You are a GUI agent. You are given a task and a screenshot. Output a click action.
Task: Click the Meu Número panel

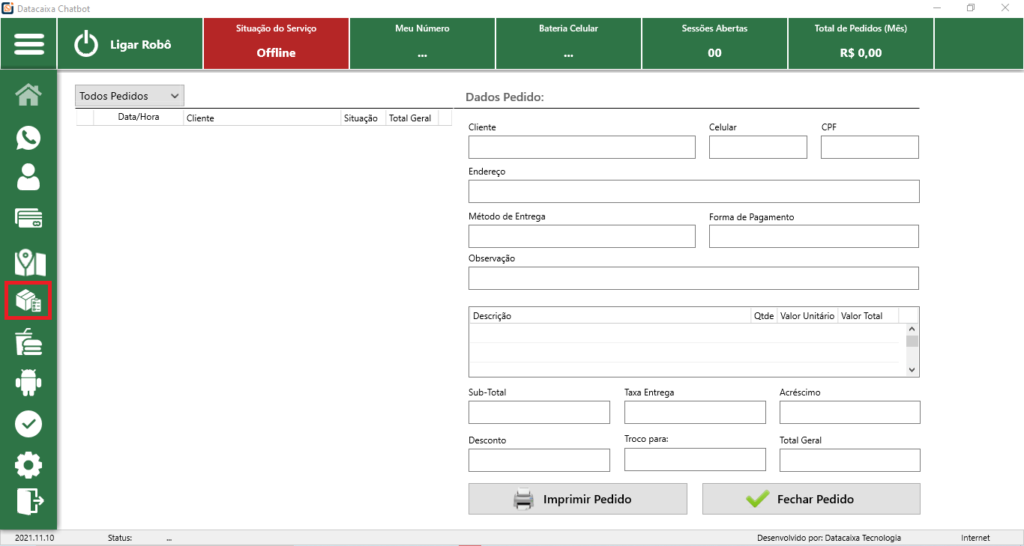423,44
